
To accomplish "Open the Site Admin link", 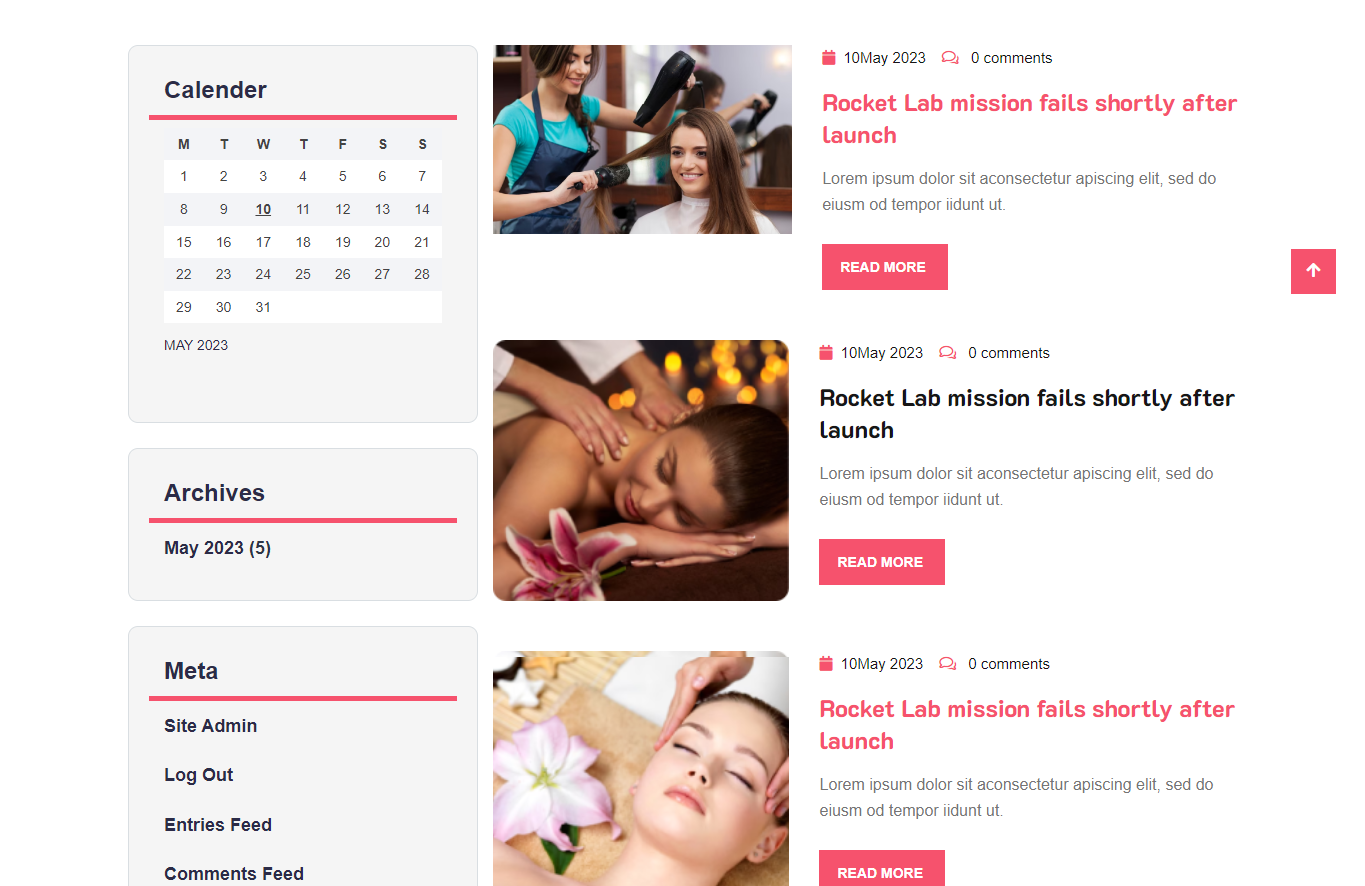I will (x=211, y=726).
